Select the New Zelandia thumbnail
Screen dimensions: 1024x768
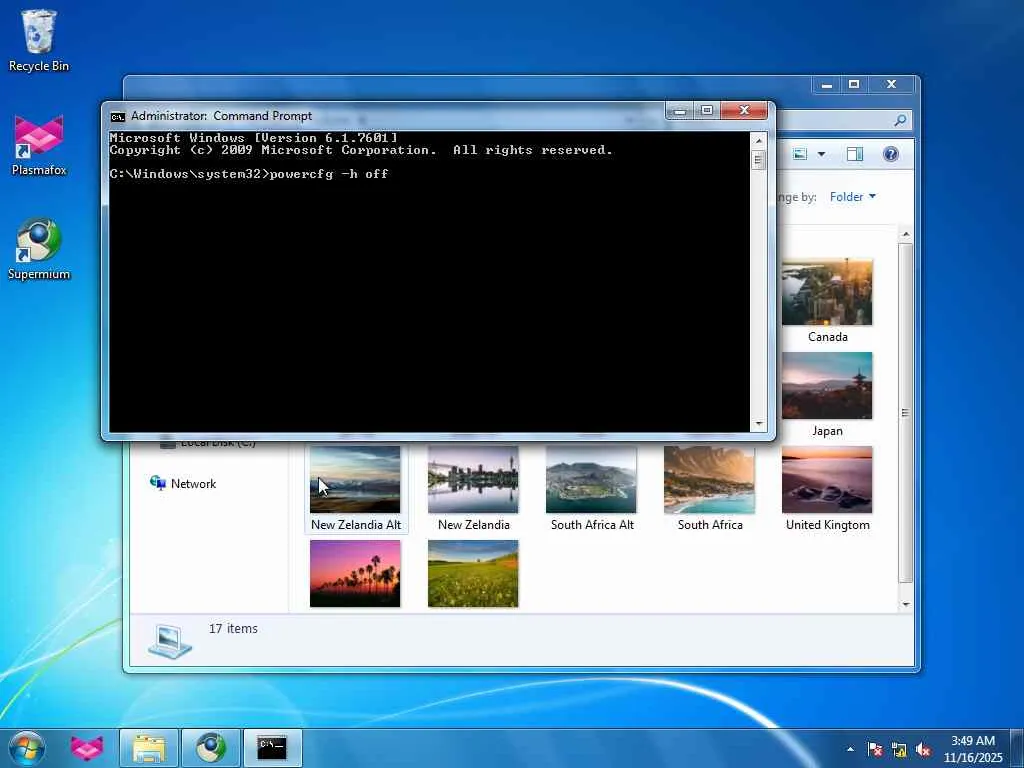473,479
